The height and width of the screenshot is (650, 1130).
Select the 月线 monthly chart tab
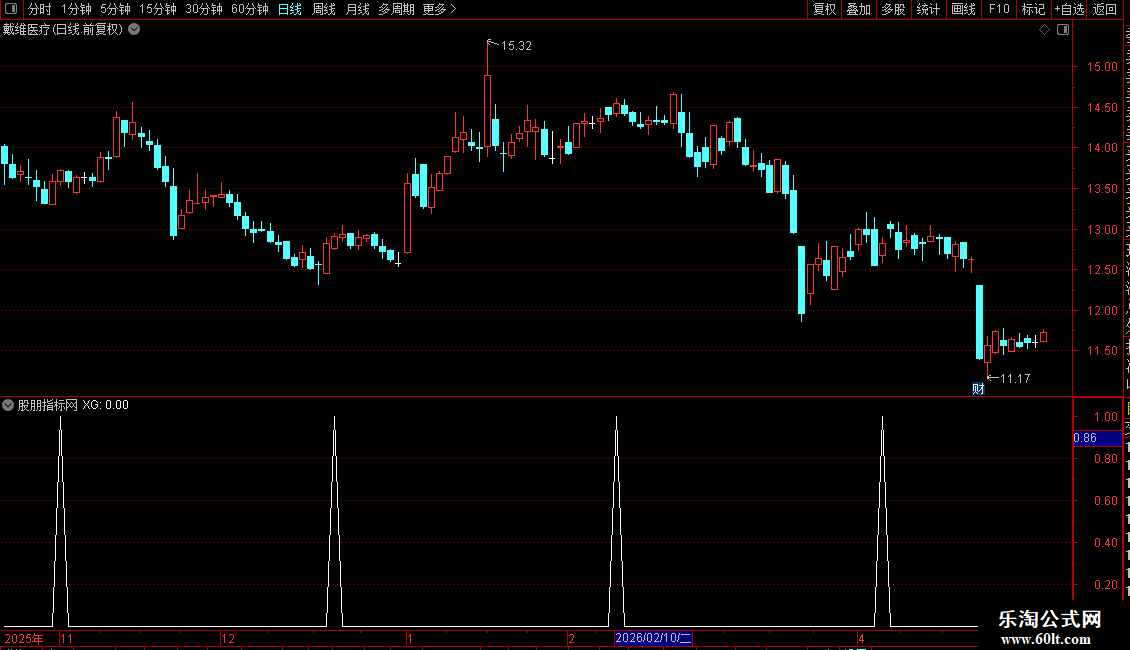pos(357,9)
